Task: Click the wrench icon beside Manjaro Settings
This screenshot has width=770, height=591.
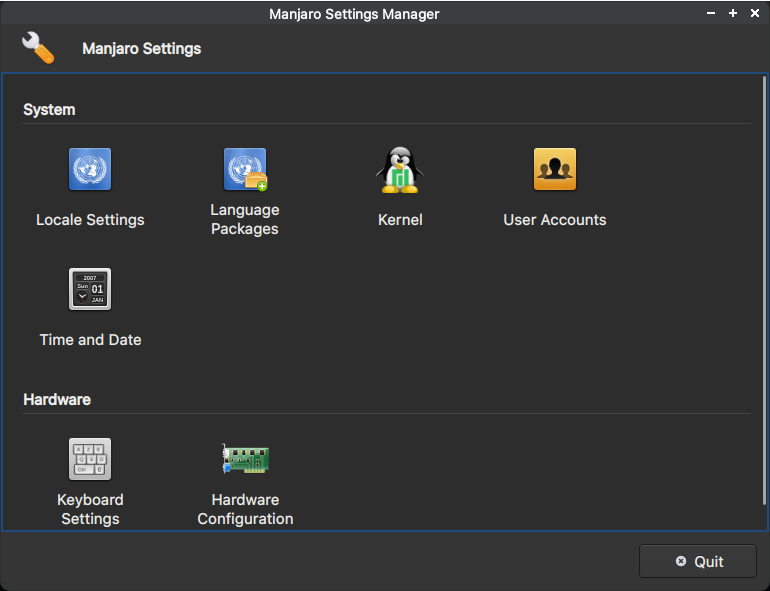Action: [38, 48]
